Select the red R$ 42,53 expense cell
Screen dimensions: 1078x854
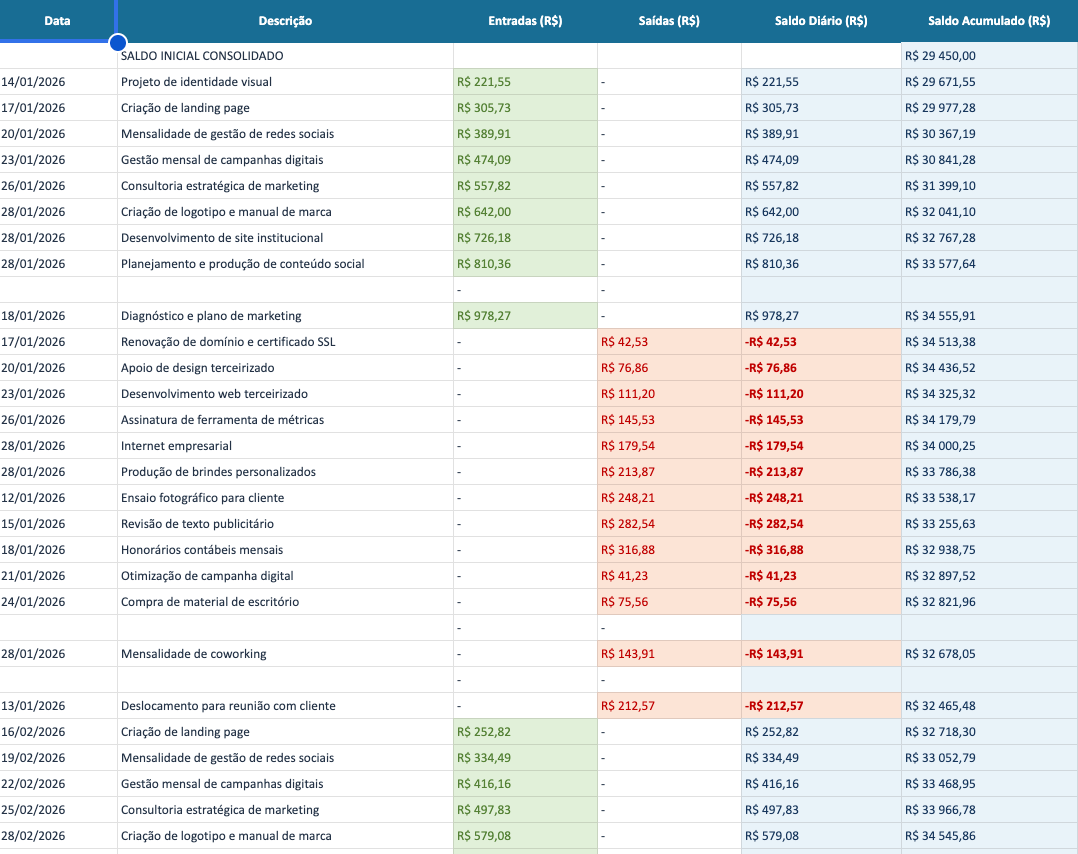(x=669, y=342)
